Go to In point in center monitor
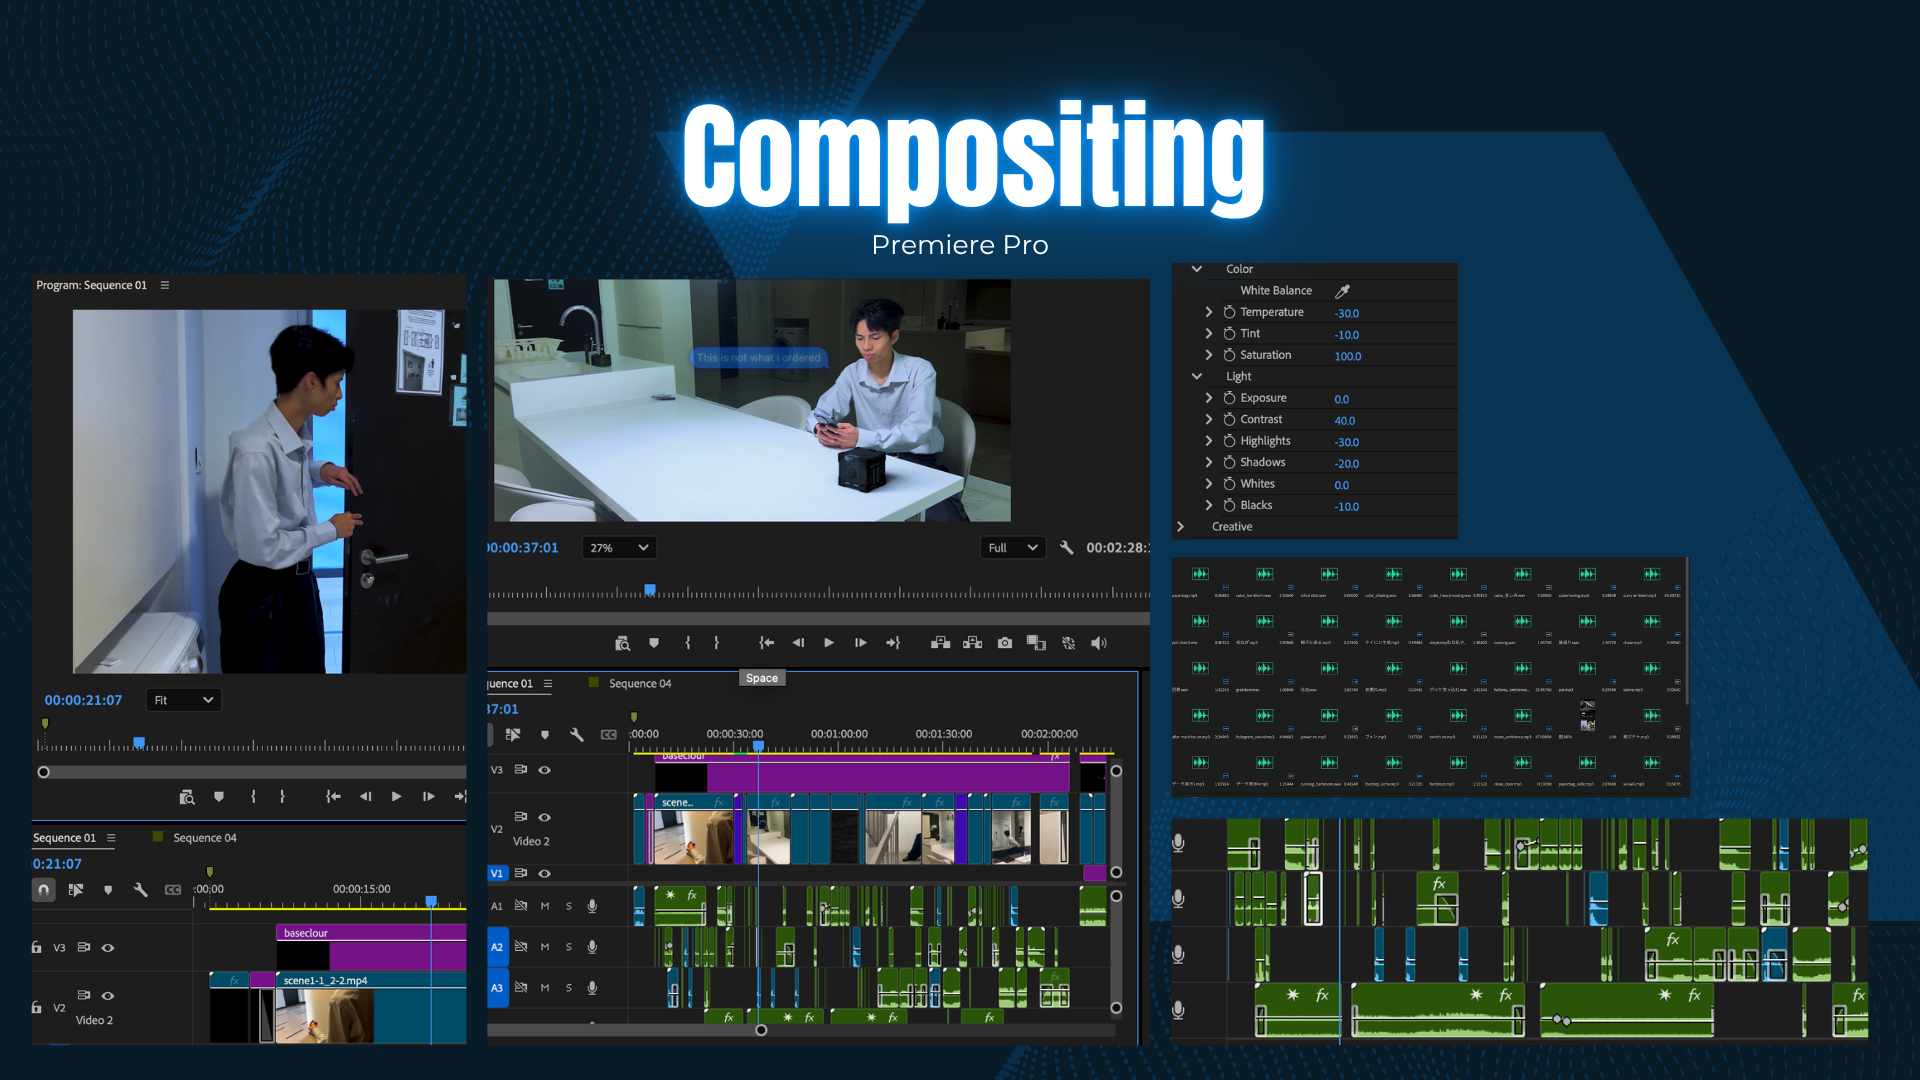 point(767,643)
